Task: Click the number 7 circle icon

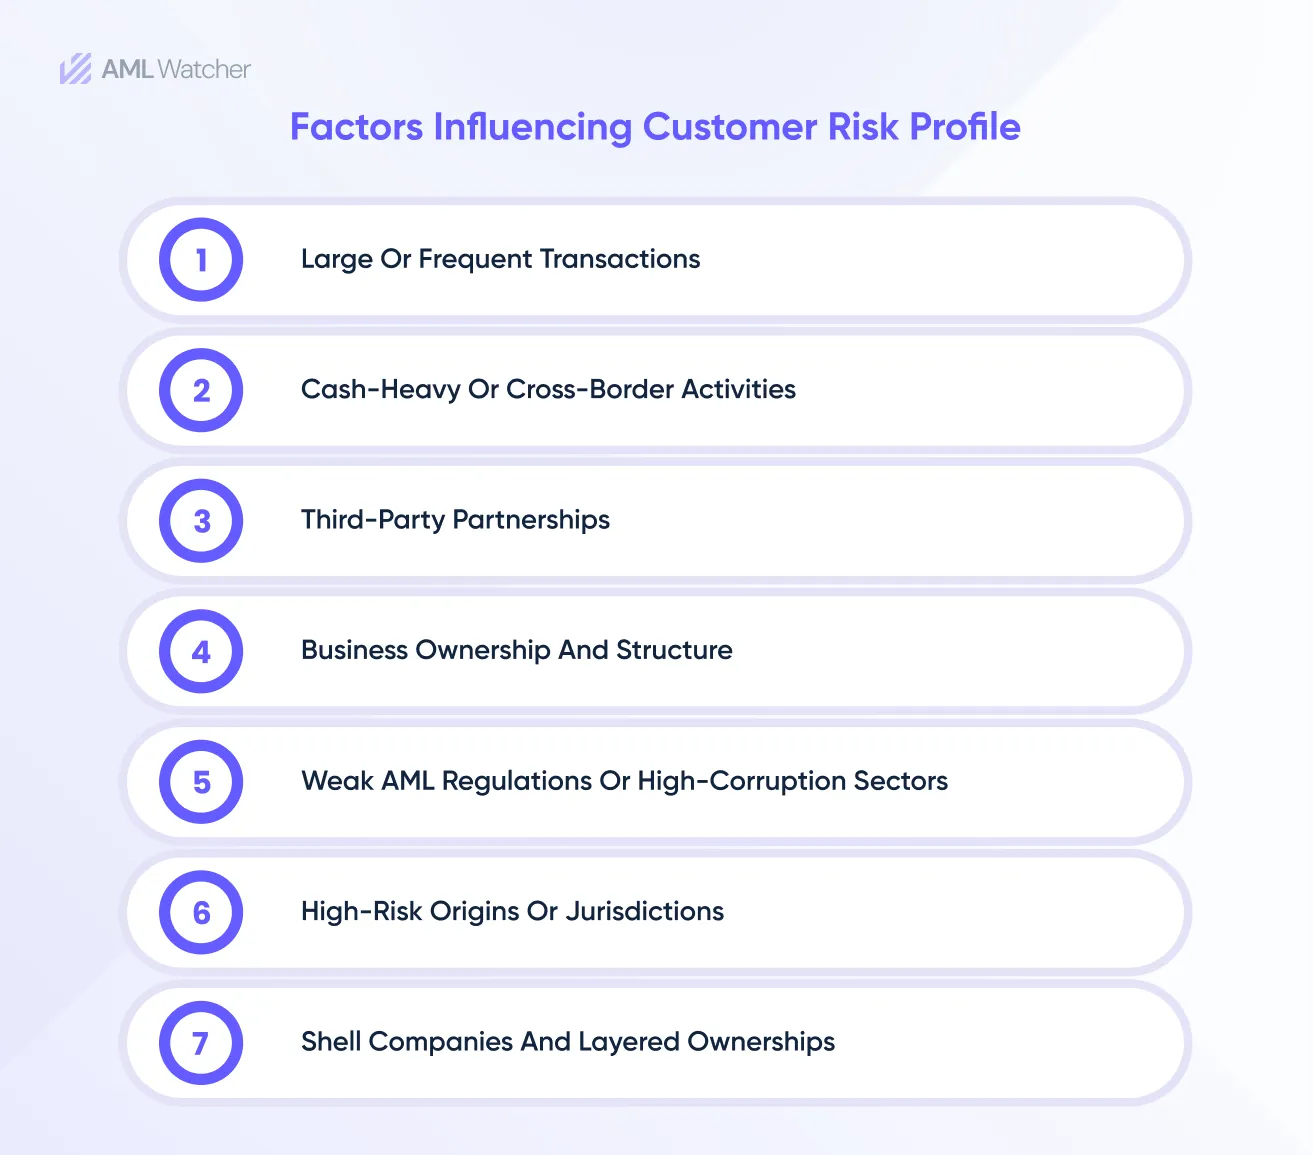Action: click(201, 1043)
